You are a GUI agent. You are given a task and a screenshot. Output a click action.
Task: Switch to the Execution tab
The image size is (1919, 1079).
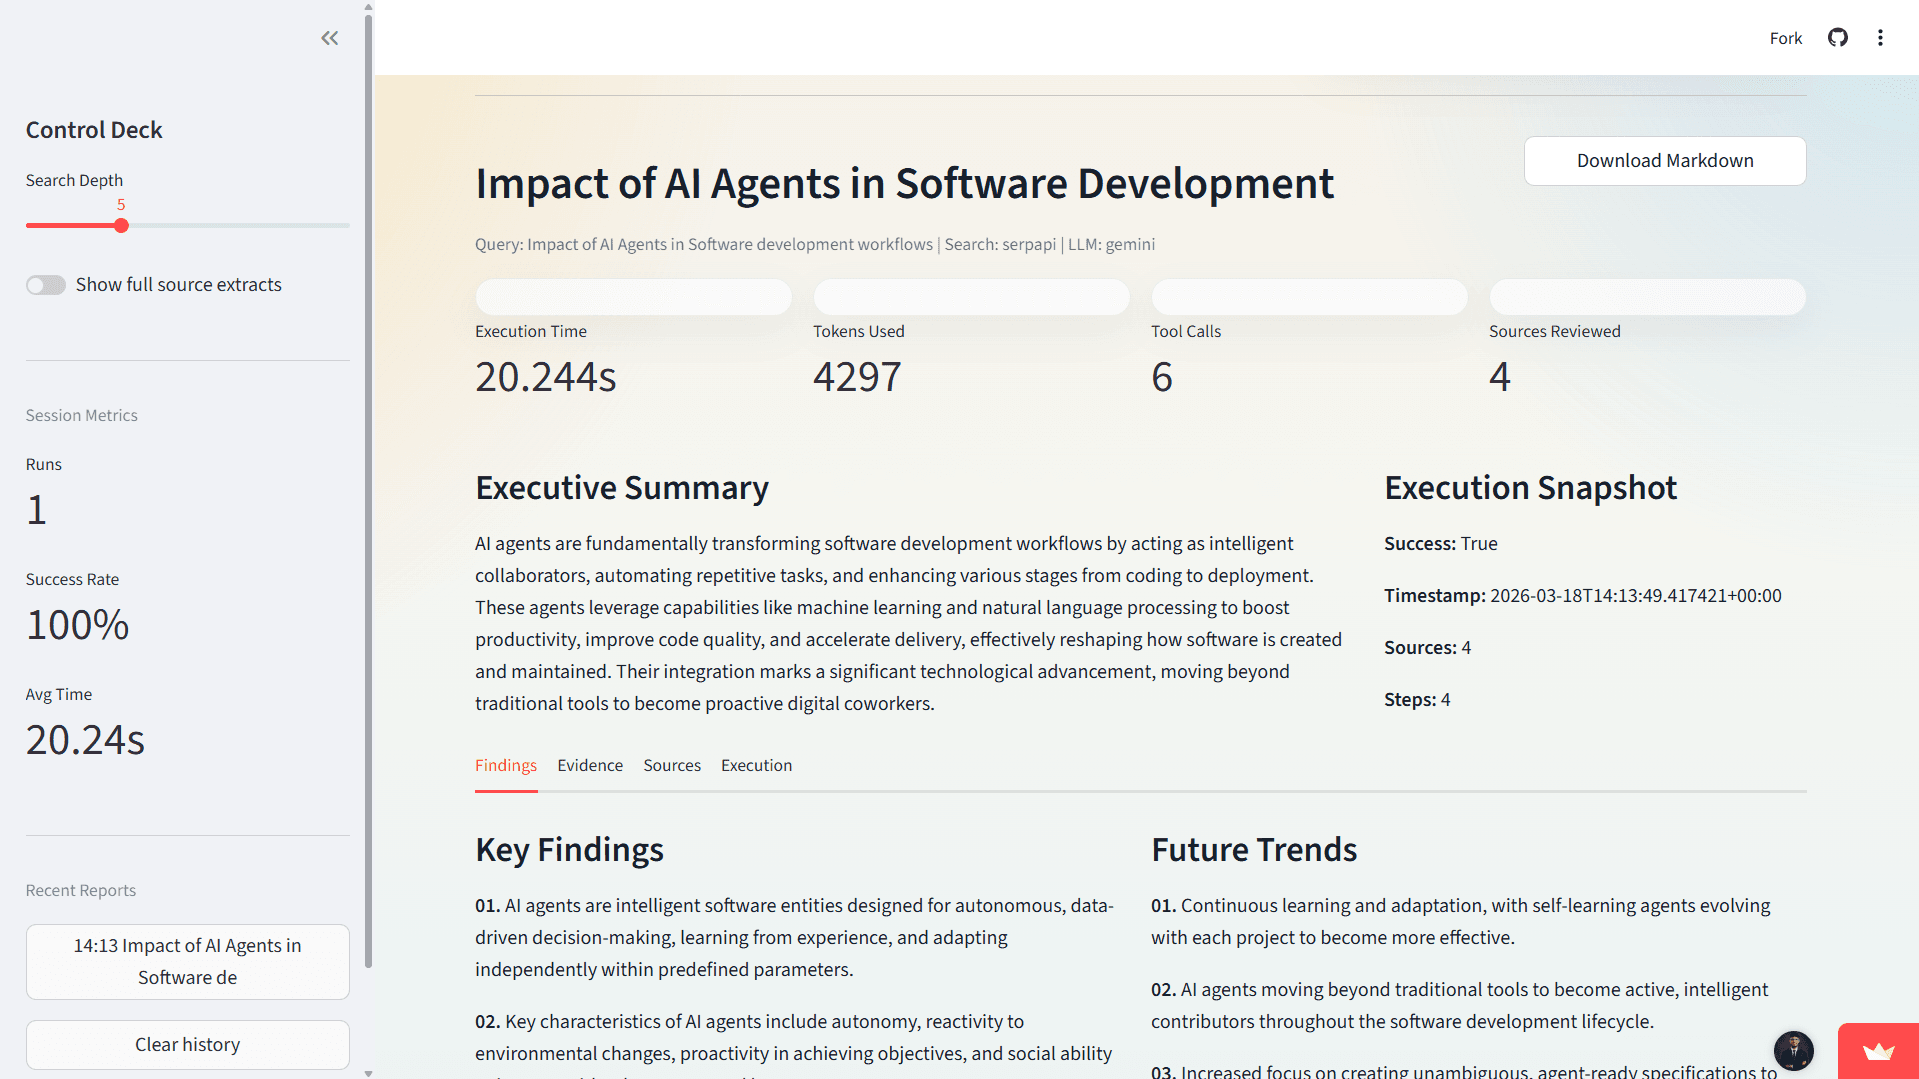[756, 765]
